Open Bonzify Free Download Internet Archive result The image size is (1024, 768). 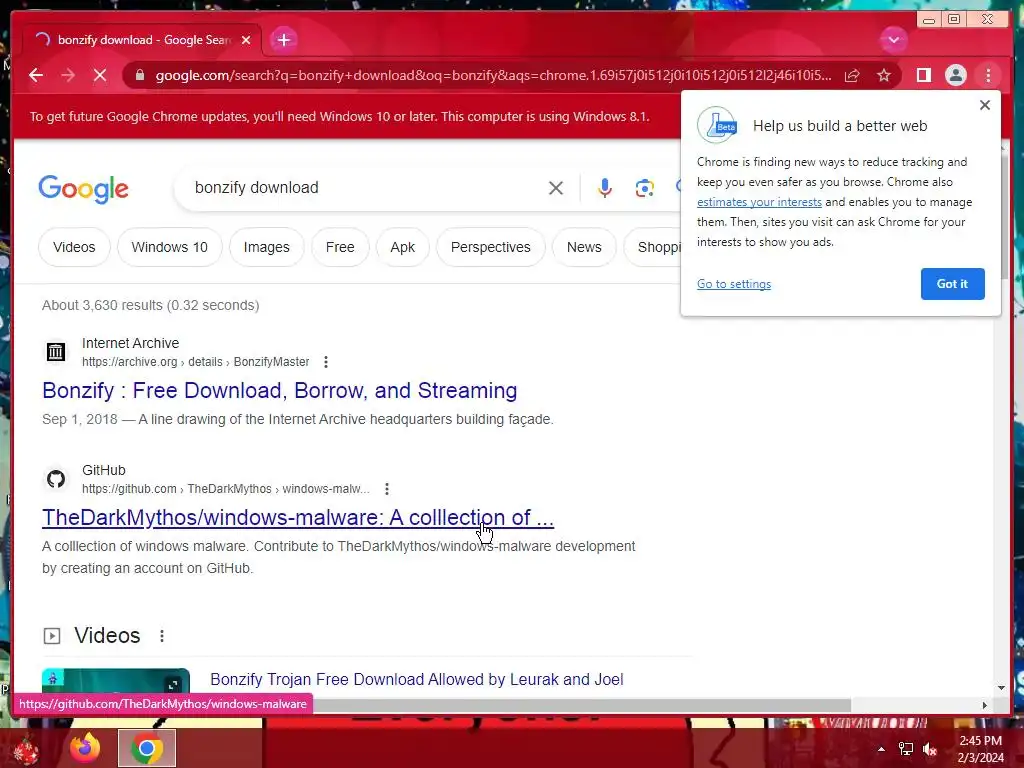pos(280,391)
